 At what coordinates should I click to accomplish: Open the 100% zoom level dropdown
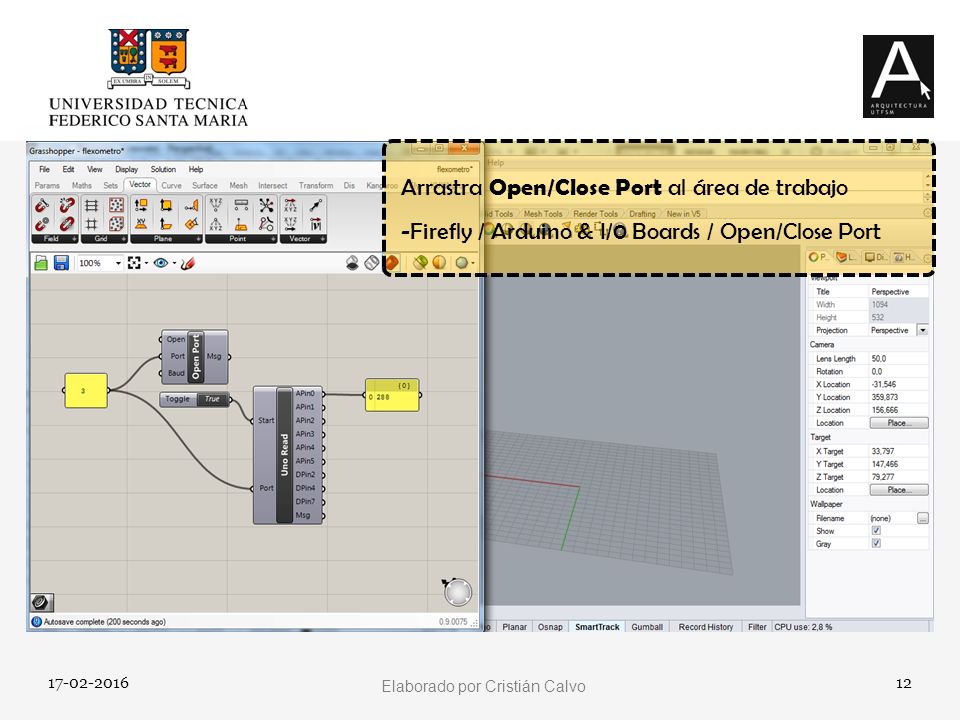pyautogui.click(x=118, y=263)
